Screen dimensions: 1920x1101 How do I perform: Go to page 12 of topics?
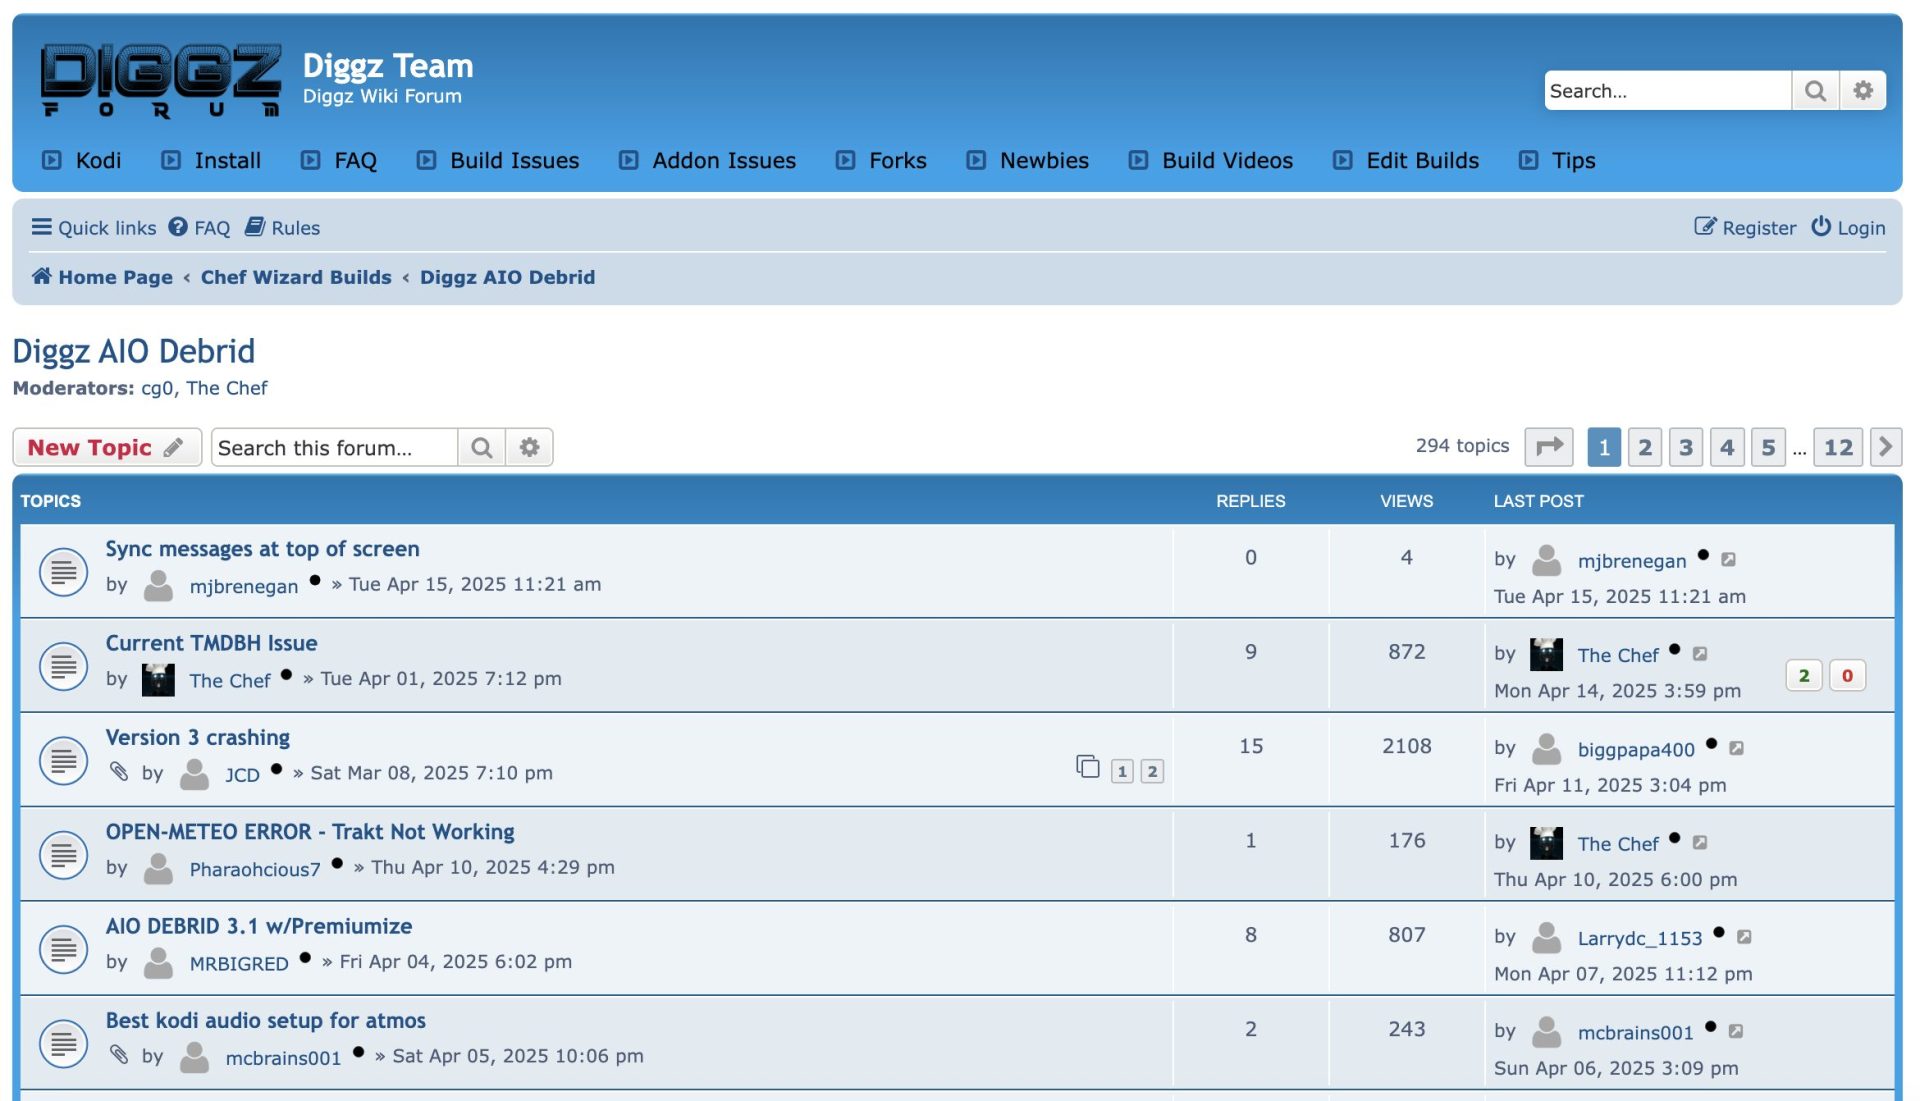coord(1838,447)
